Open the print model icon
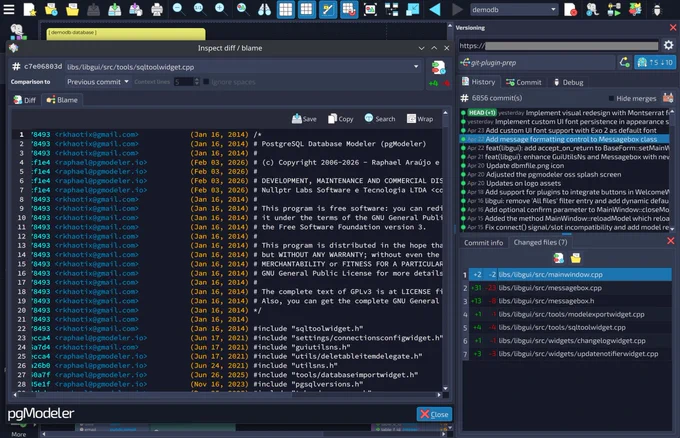 pyautogui.click(x=157, y=9)
